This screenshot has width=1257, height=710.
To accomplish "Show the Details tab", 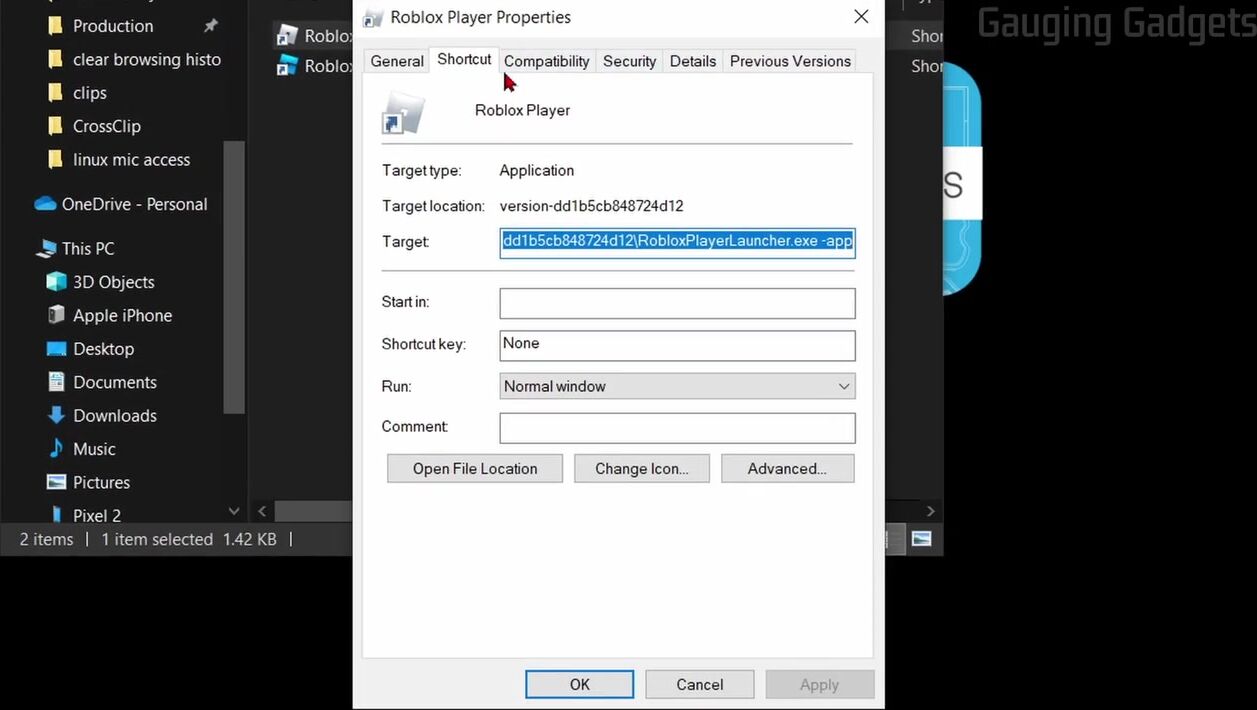I will 693,61.
